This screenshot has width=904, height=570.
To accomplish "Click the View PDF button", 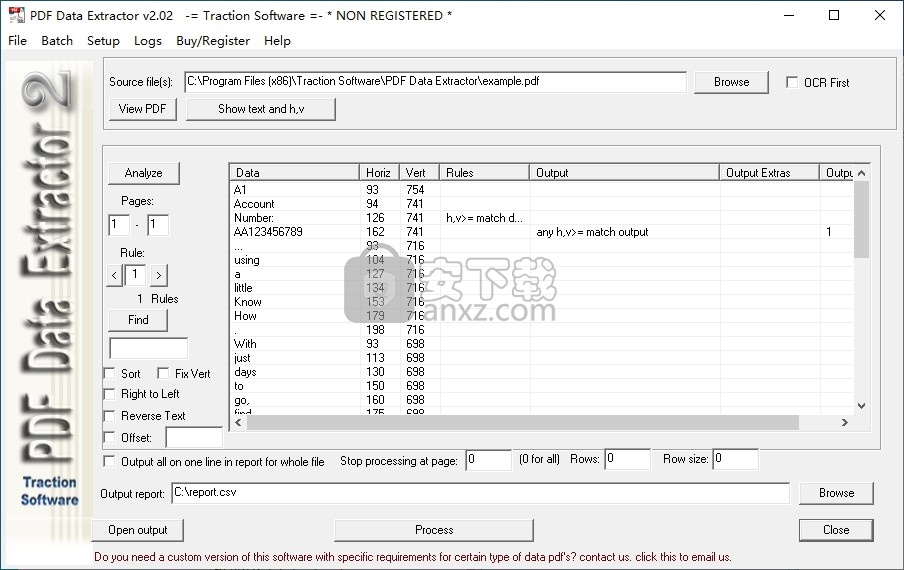I will point(142,109).
